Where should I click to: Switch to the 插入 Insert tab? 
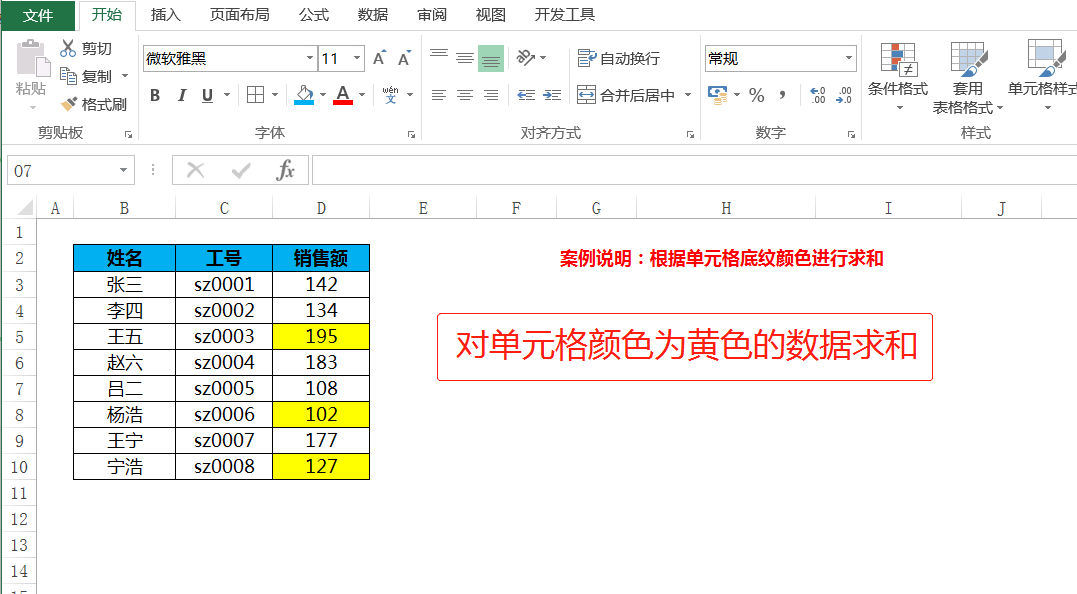pos(166,14)
